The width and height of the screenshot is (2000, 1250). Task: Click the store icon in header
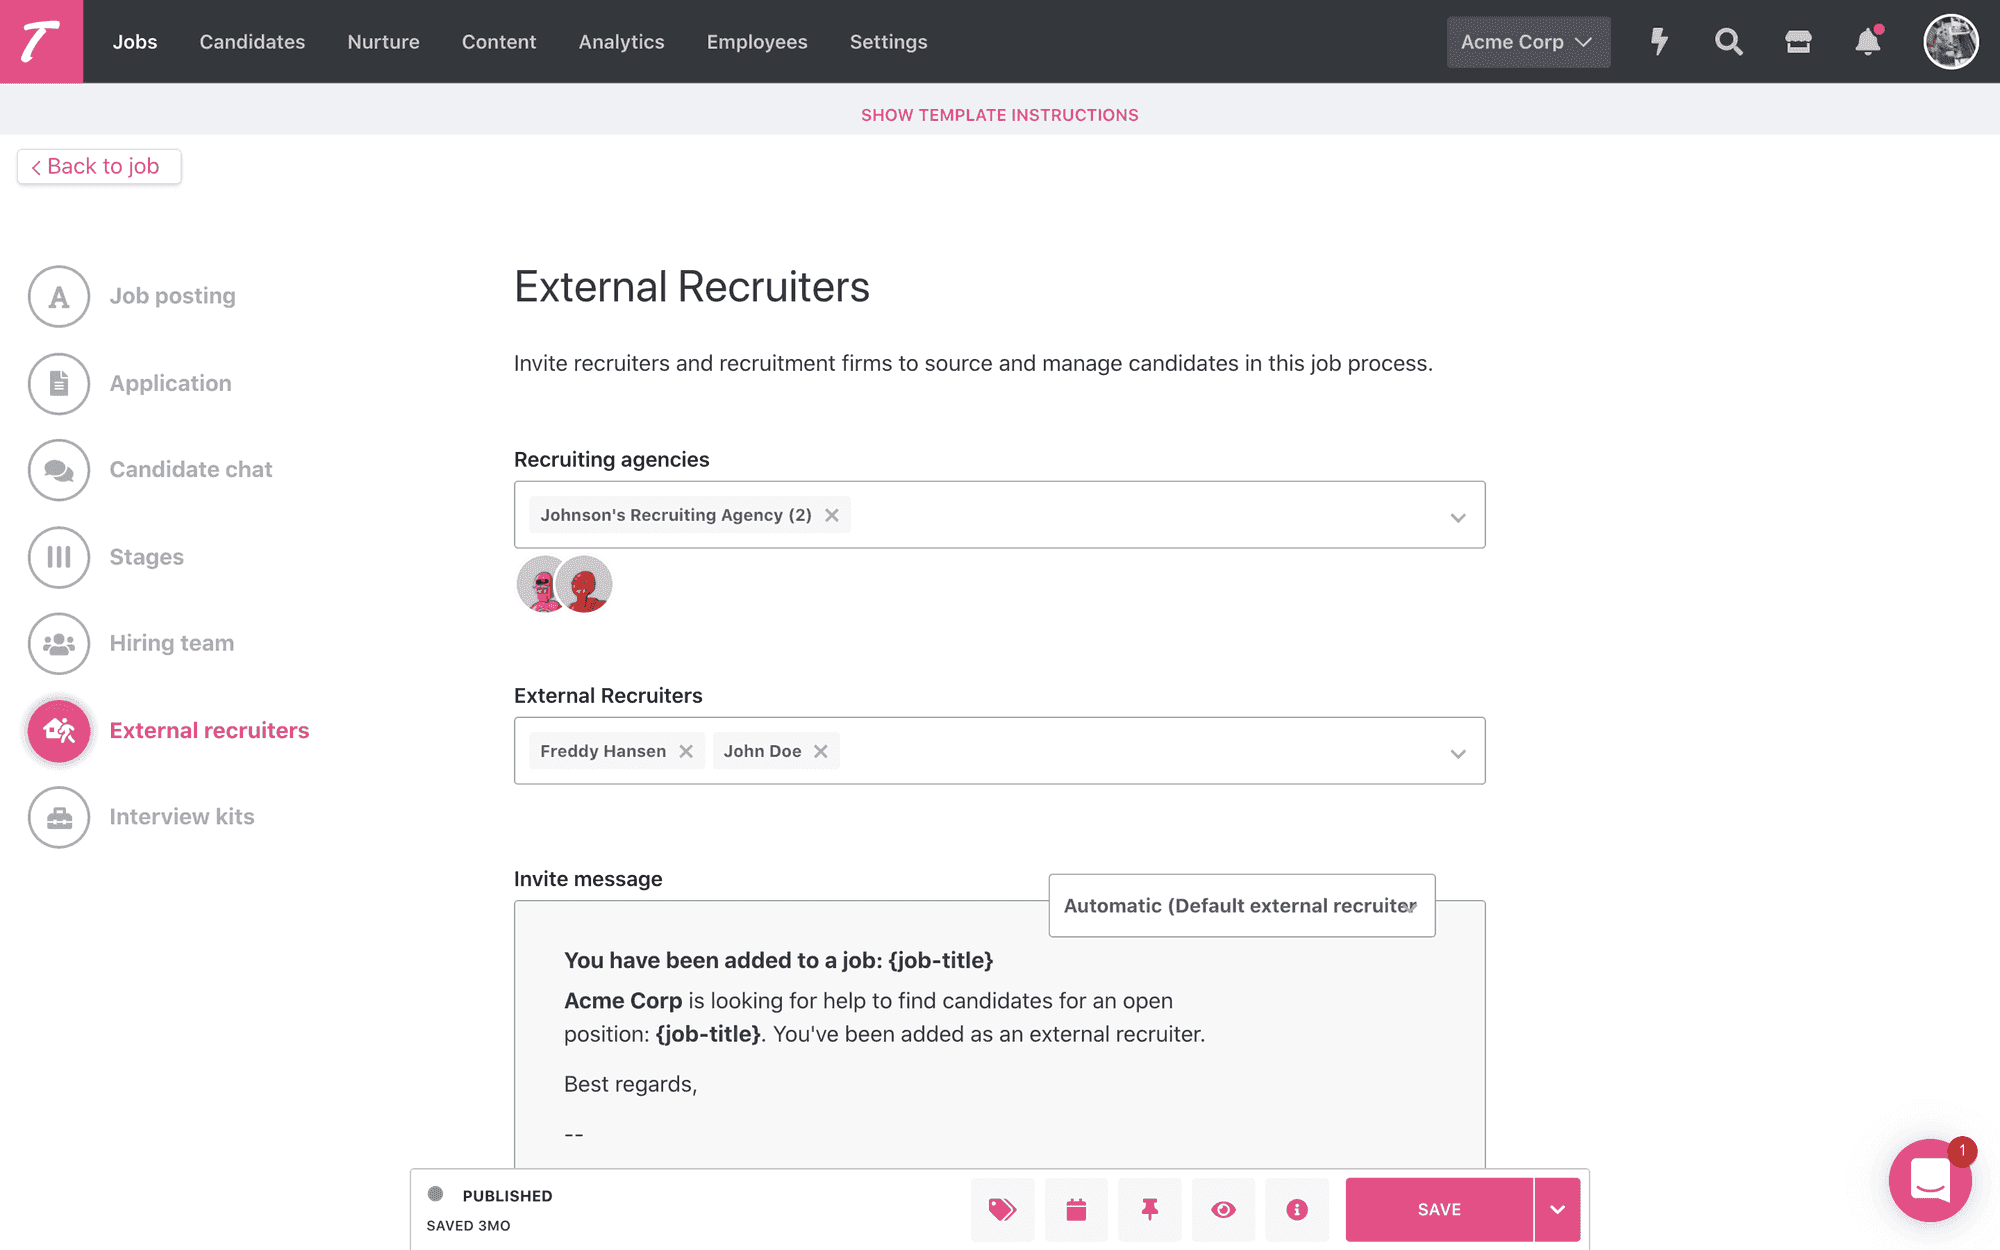[1798, 41]
